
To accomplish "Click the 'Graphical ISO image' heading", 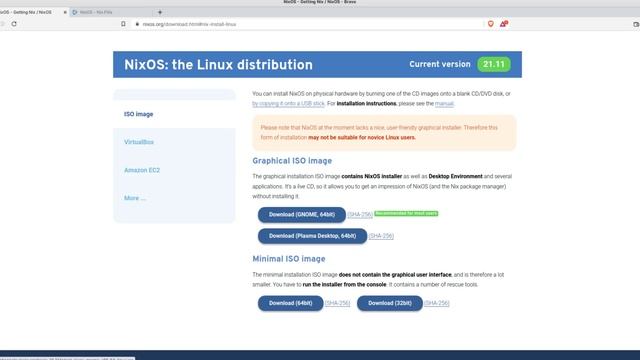I will 292,161.
